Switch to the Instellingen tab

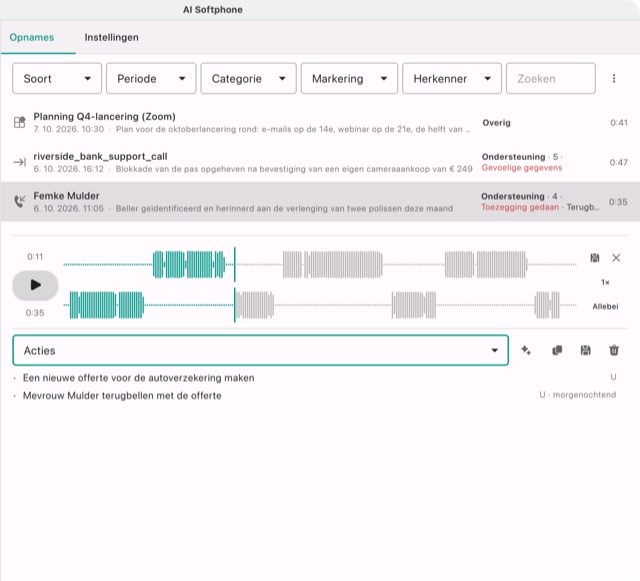tap(111, 38)
